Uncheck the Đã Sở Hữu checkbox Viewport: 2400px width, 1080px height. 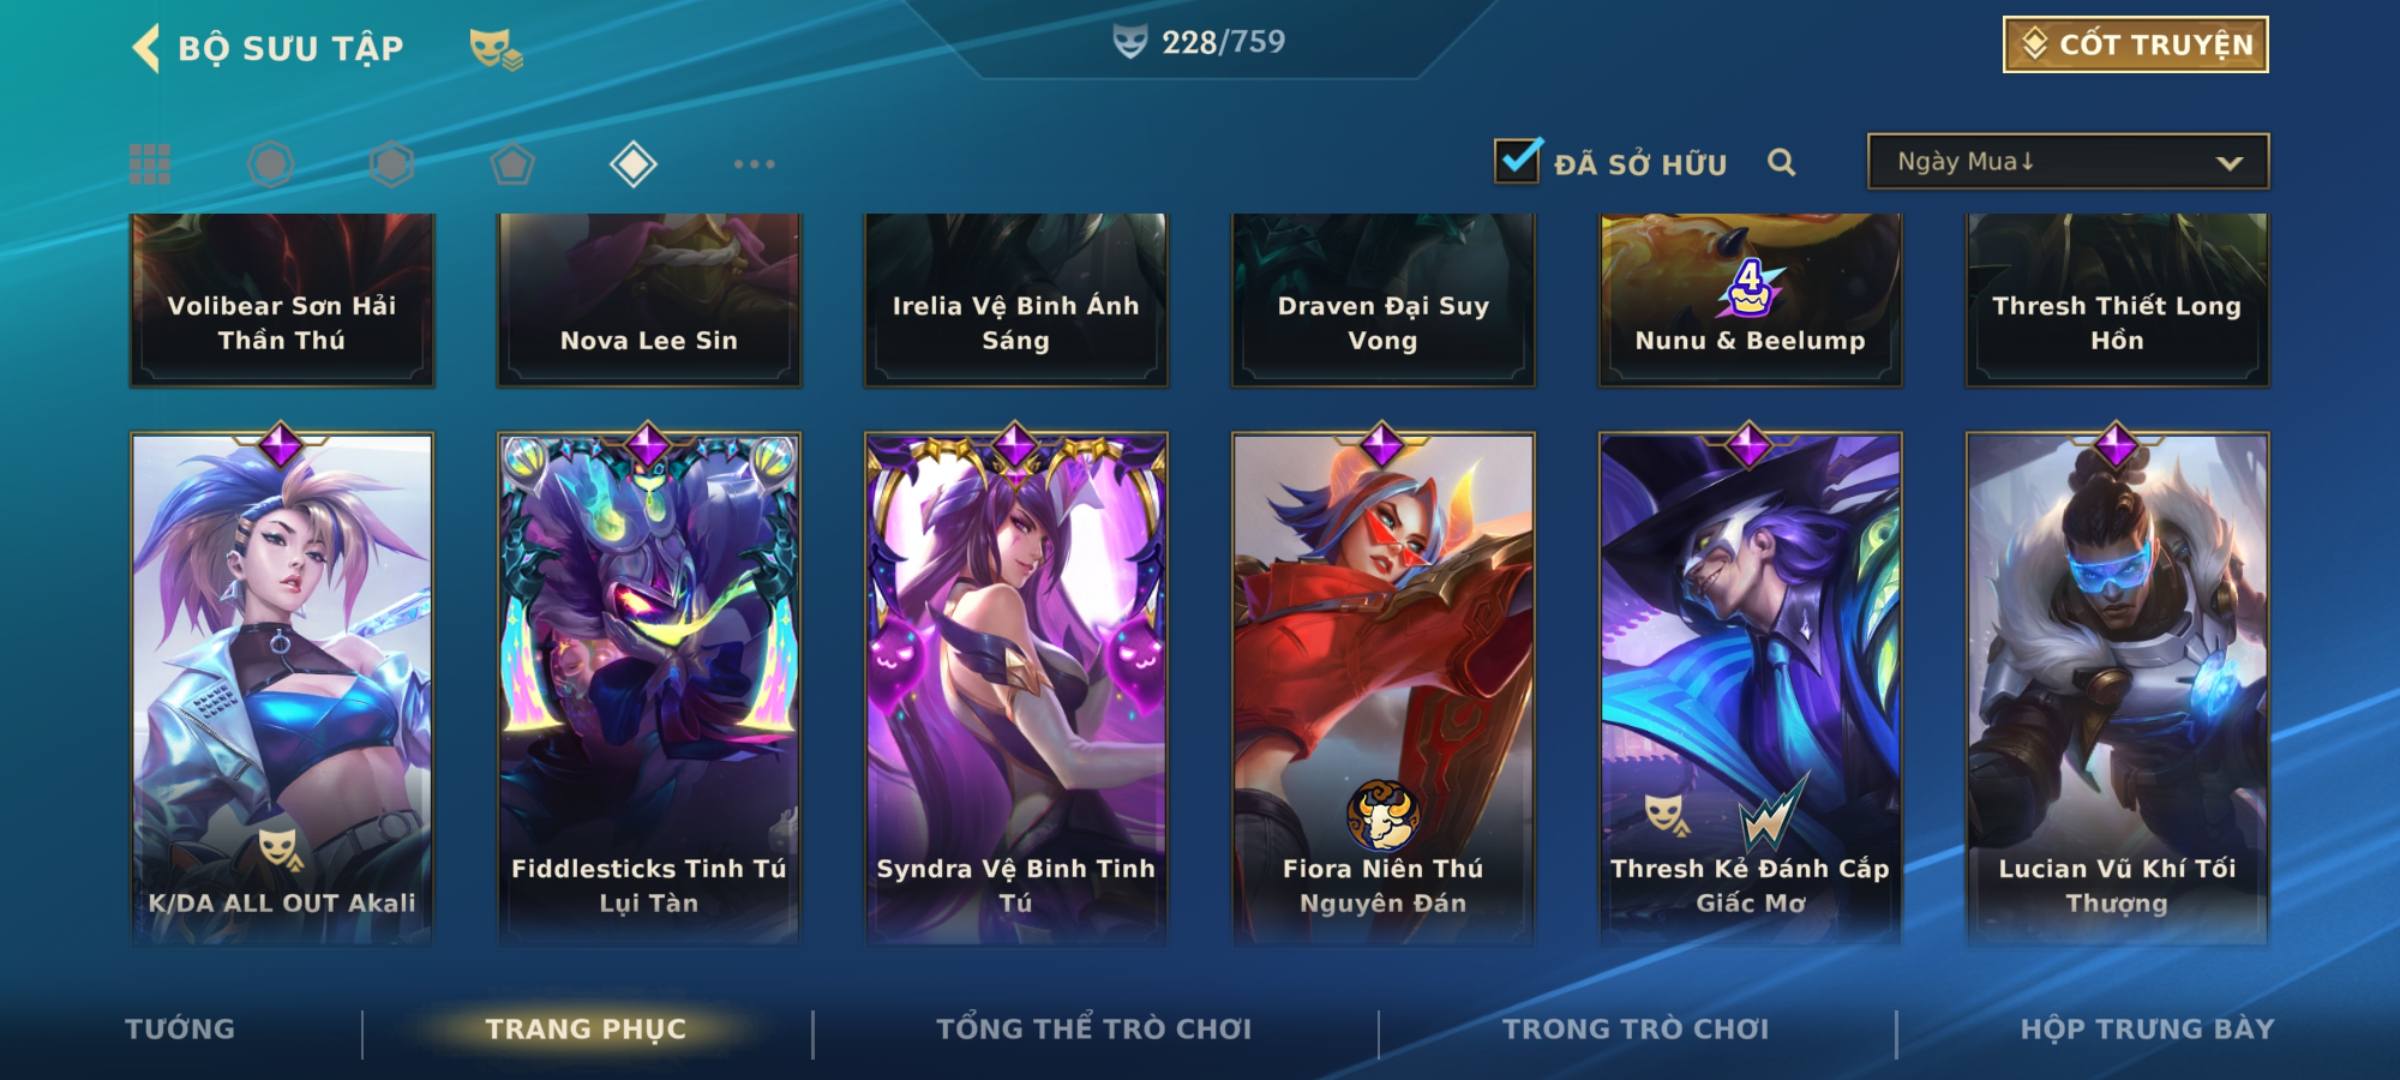[1517, 161]
